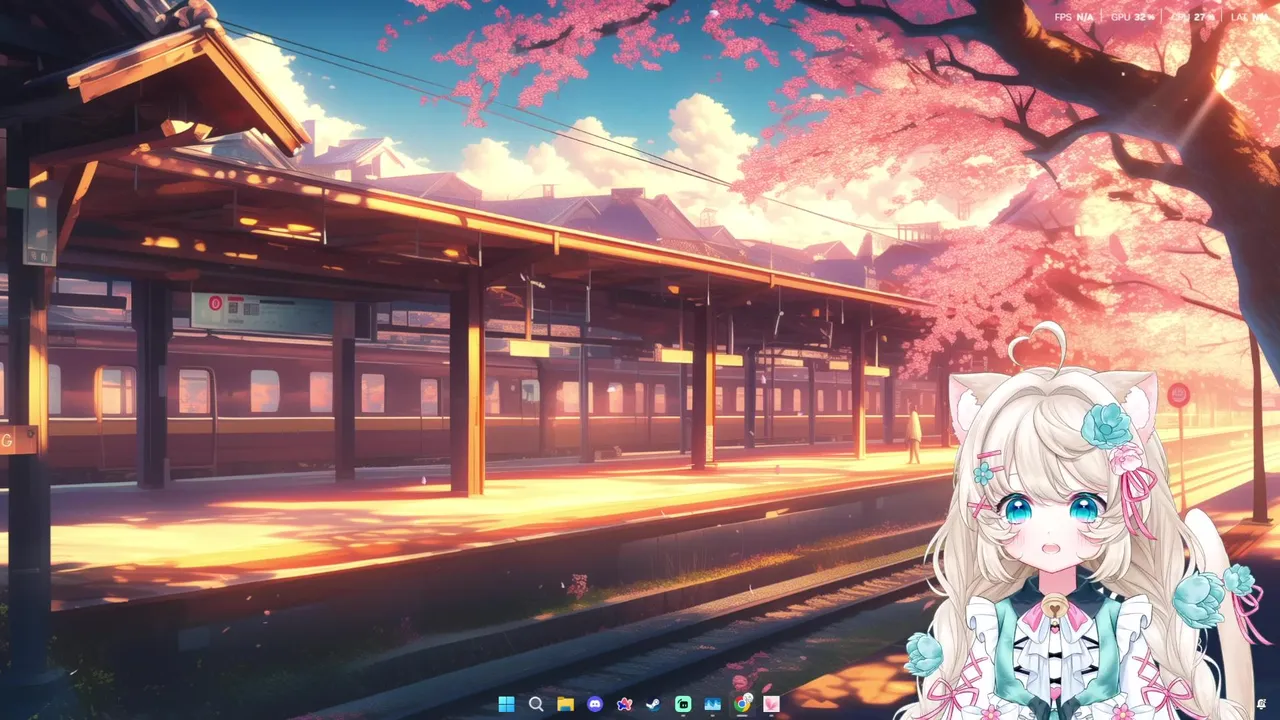Click the notification bell in the tray corner

1263,705
